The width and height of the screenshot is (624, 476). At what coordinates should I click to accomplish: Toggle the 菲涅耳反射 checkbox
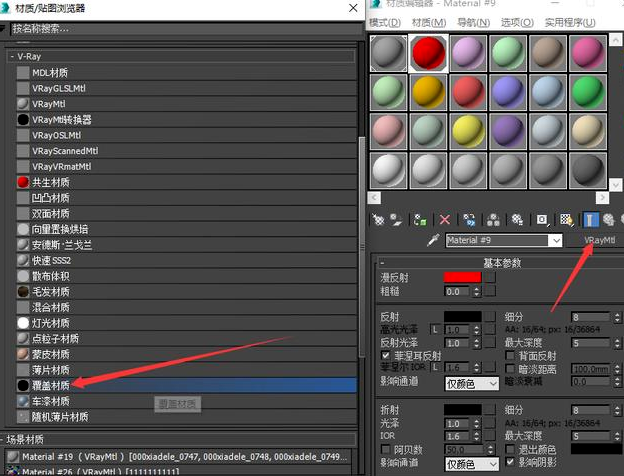coord(386,355)
